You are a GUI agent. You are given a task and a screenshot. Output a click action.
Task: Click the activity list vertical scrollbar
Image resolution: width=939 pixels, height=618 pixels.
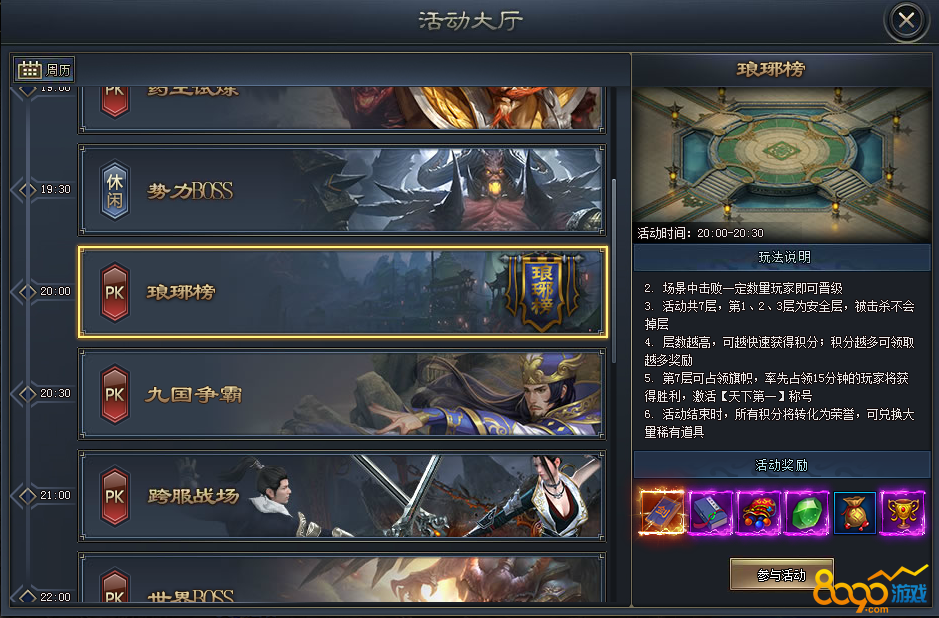(614, 271)
